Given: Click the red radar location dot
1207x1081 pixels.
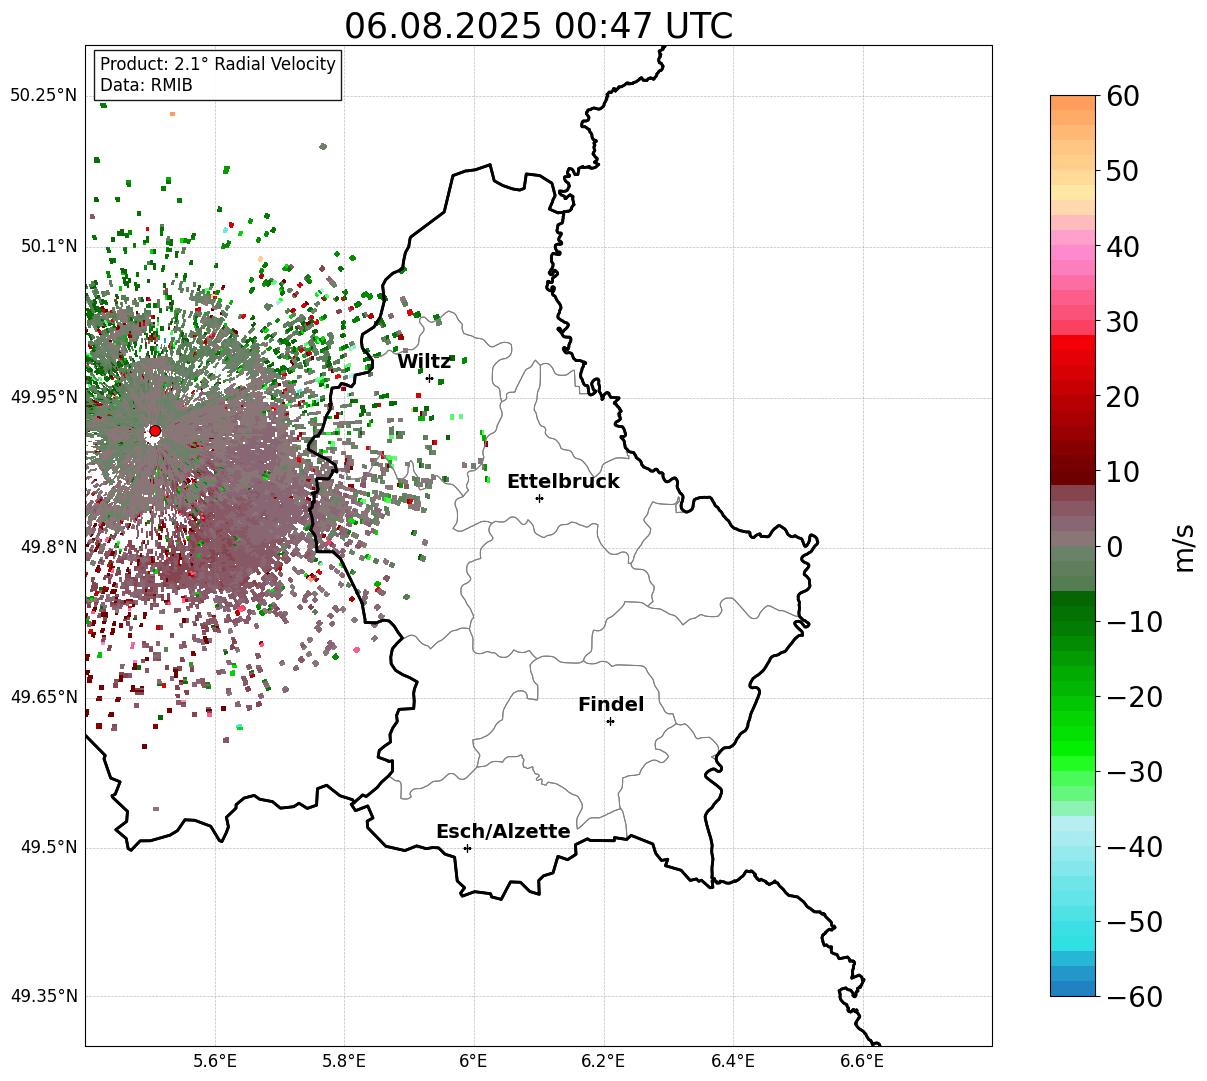Looking at the screenshot, I should coord(155,431).
